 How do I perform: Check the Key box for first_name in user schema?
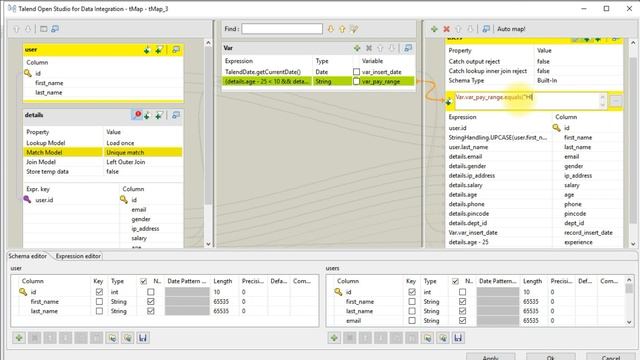(99, 301)
